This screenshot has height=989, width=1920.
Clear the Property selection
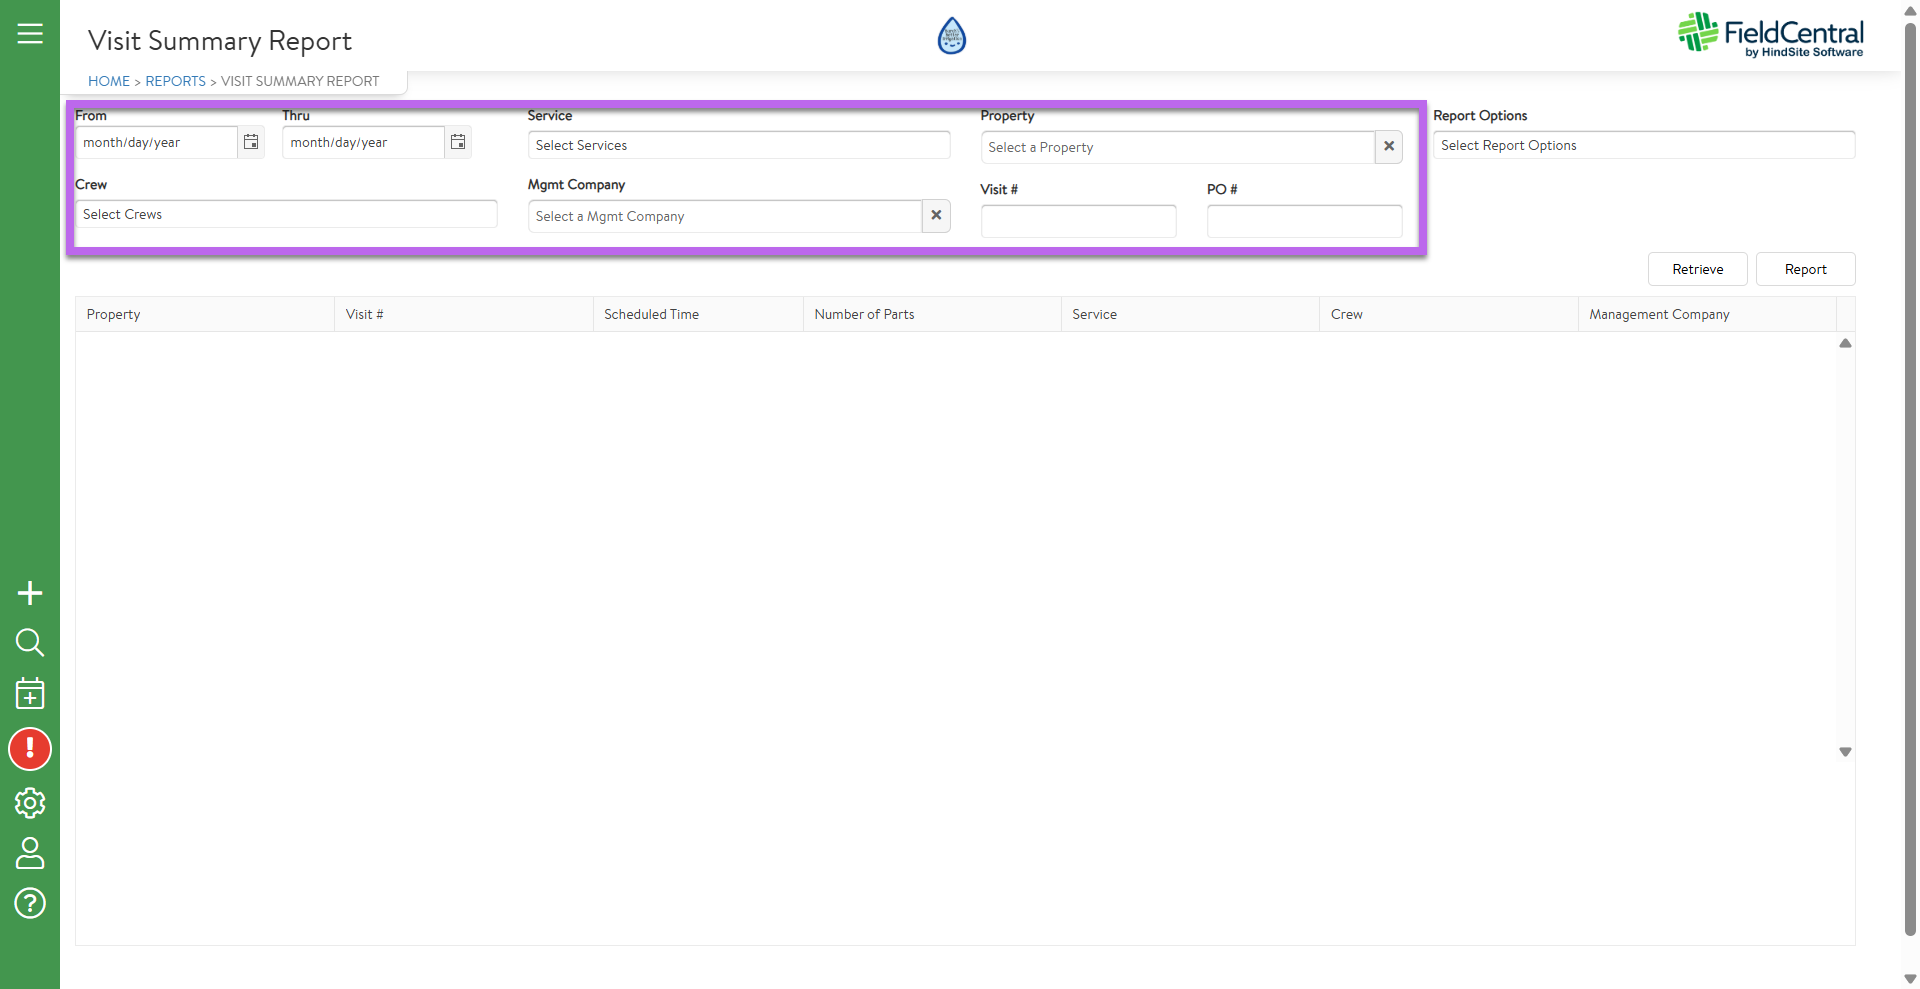point(1388,147)
